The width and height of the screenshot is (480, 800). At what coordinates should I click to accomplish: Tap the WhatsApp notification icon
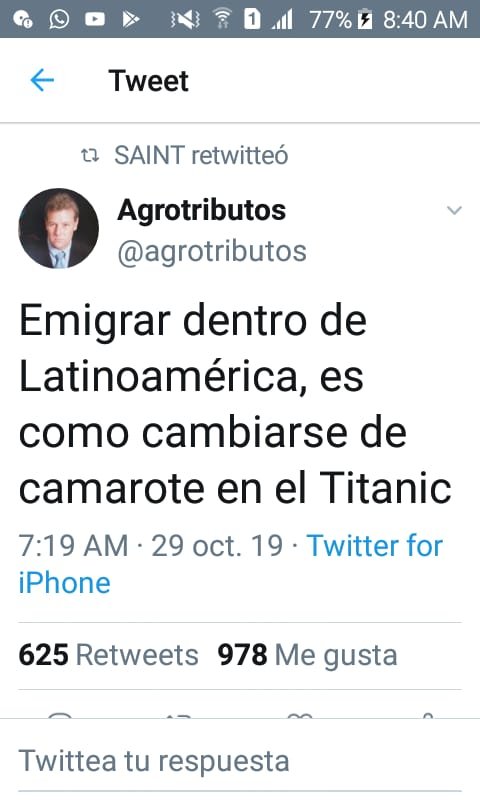59,19
